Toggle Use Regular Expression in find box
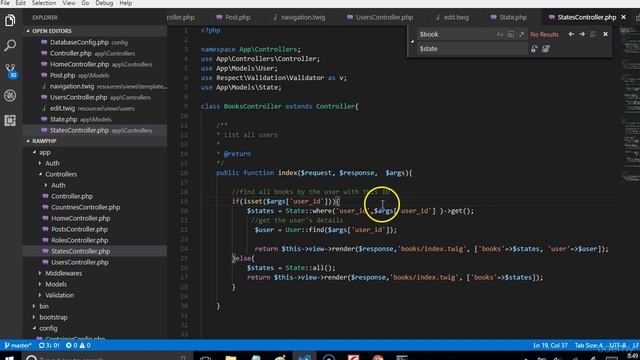This screenshot has height=360, width=640. pos(521,34)
